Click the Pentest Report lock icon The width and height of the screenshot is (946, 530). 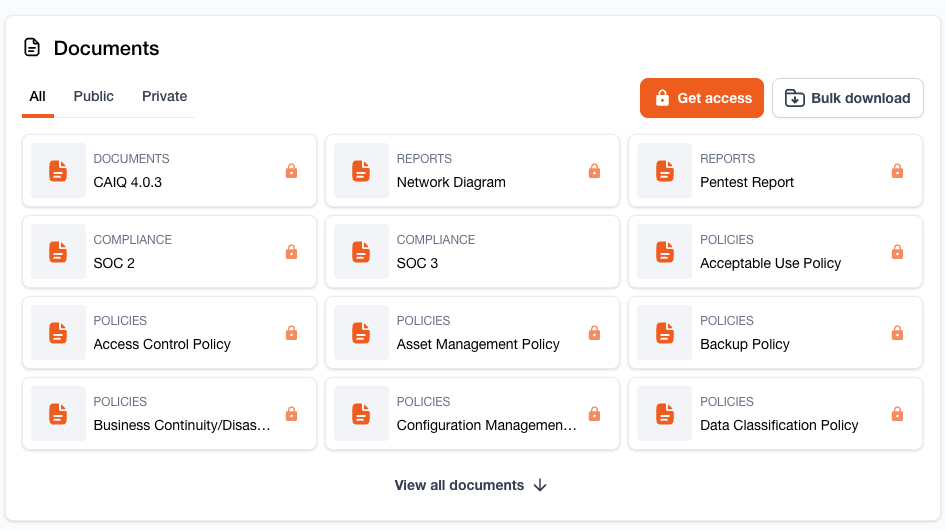(897, 171)
